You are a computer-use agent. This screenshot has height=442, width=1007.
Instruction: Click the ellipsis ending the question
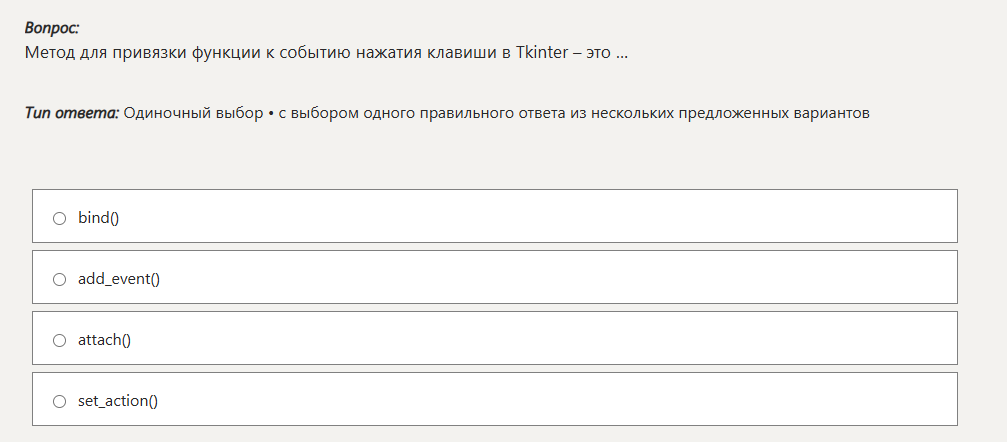pyautogui.click(x=622, y=52)
